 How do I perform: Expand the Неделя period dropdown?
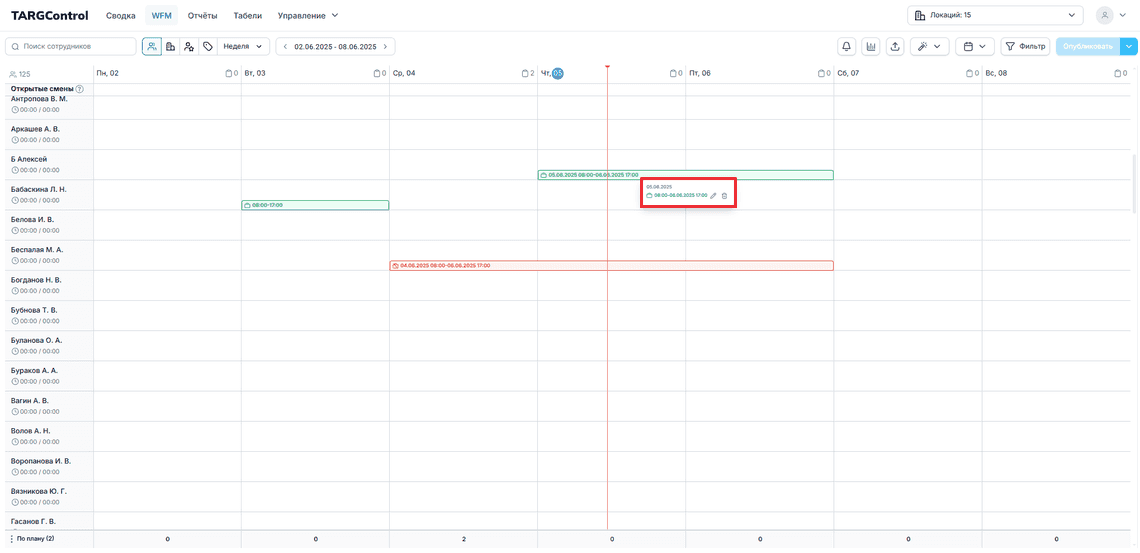244,47
